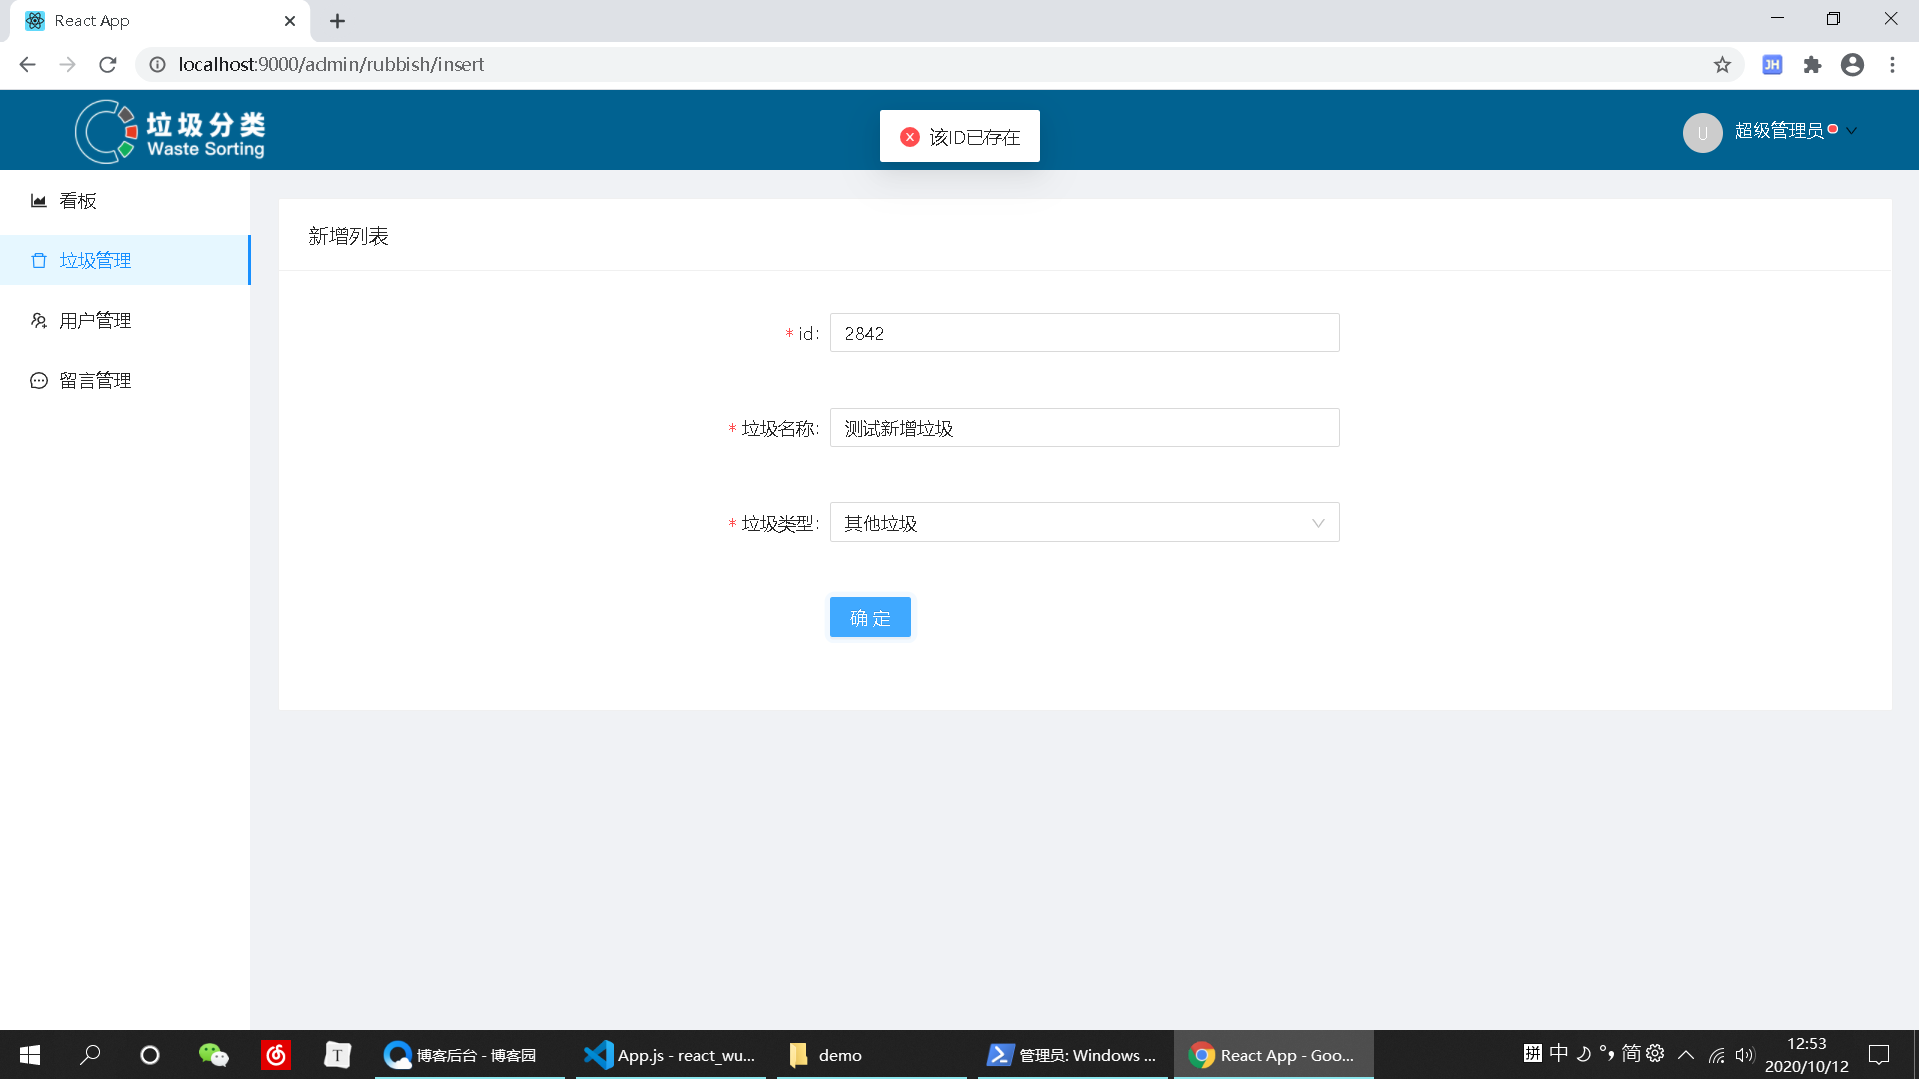The height and width of the screenshot is (1079, 1919).
Task: Open the Chrome profile icon
Action: point(1852,65)
